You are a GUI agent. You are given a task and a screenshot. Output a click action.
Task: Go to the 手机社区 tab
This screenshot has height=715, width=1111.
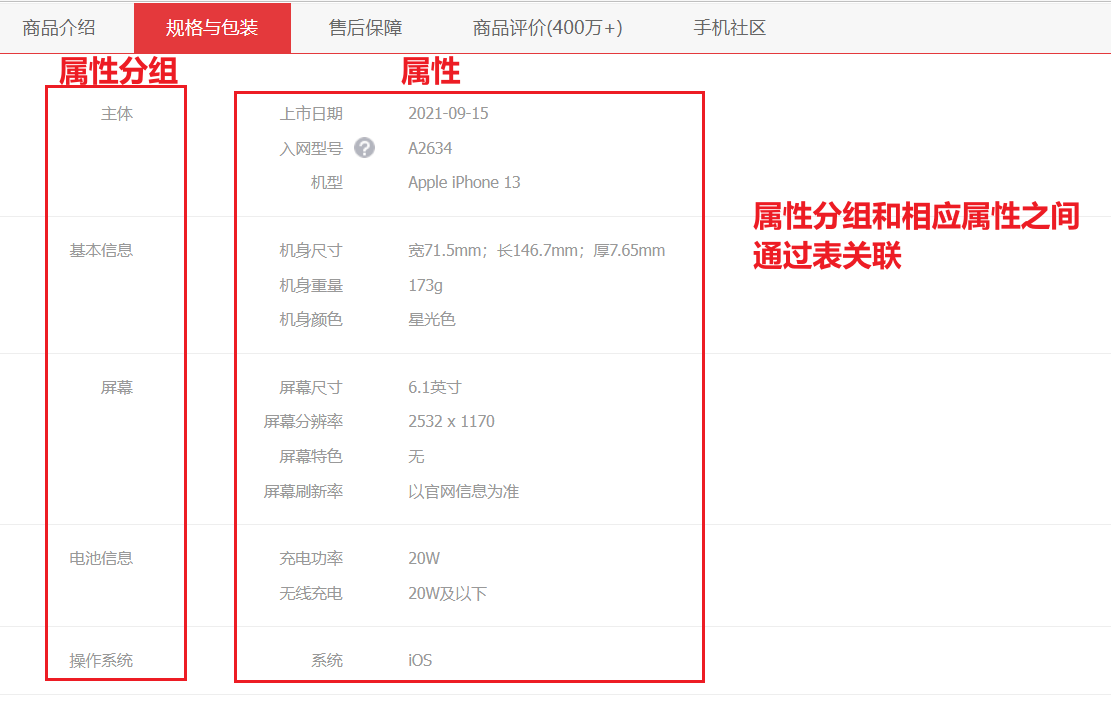pos(729,28)
